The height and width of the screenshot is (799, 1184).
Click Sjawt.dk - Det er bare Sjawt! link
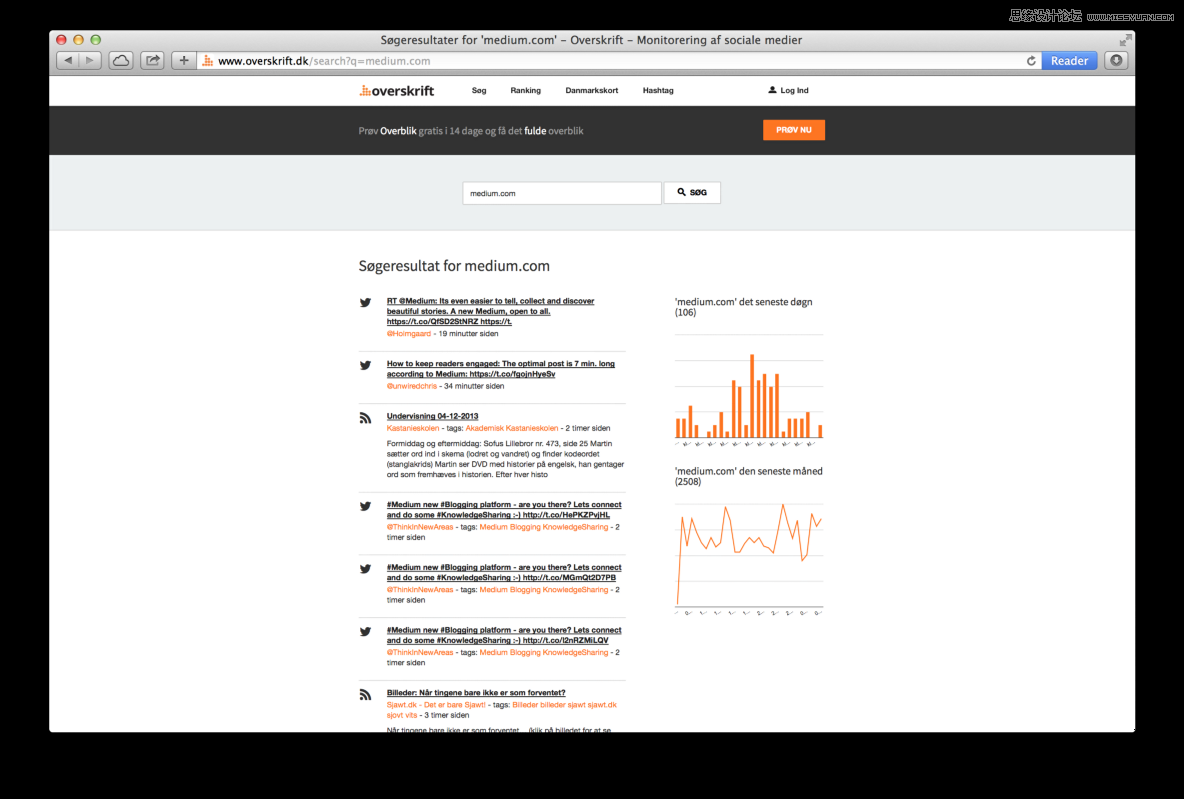coord(436,705)
